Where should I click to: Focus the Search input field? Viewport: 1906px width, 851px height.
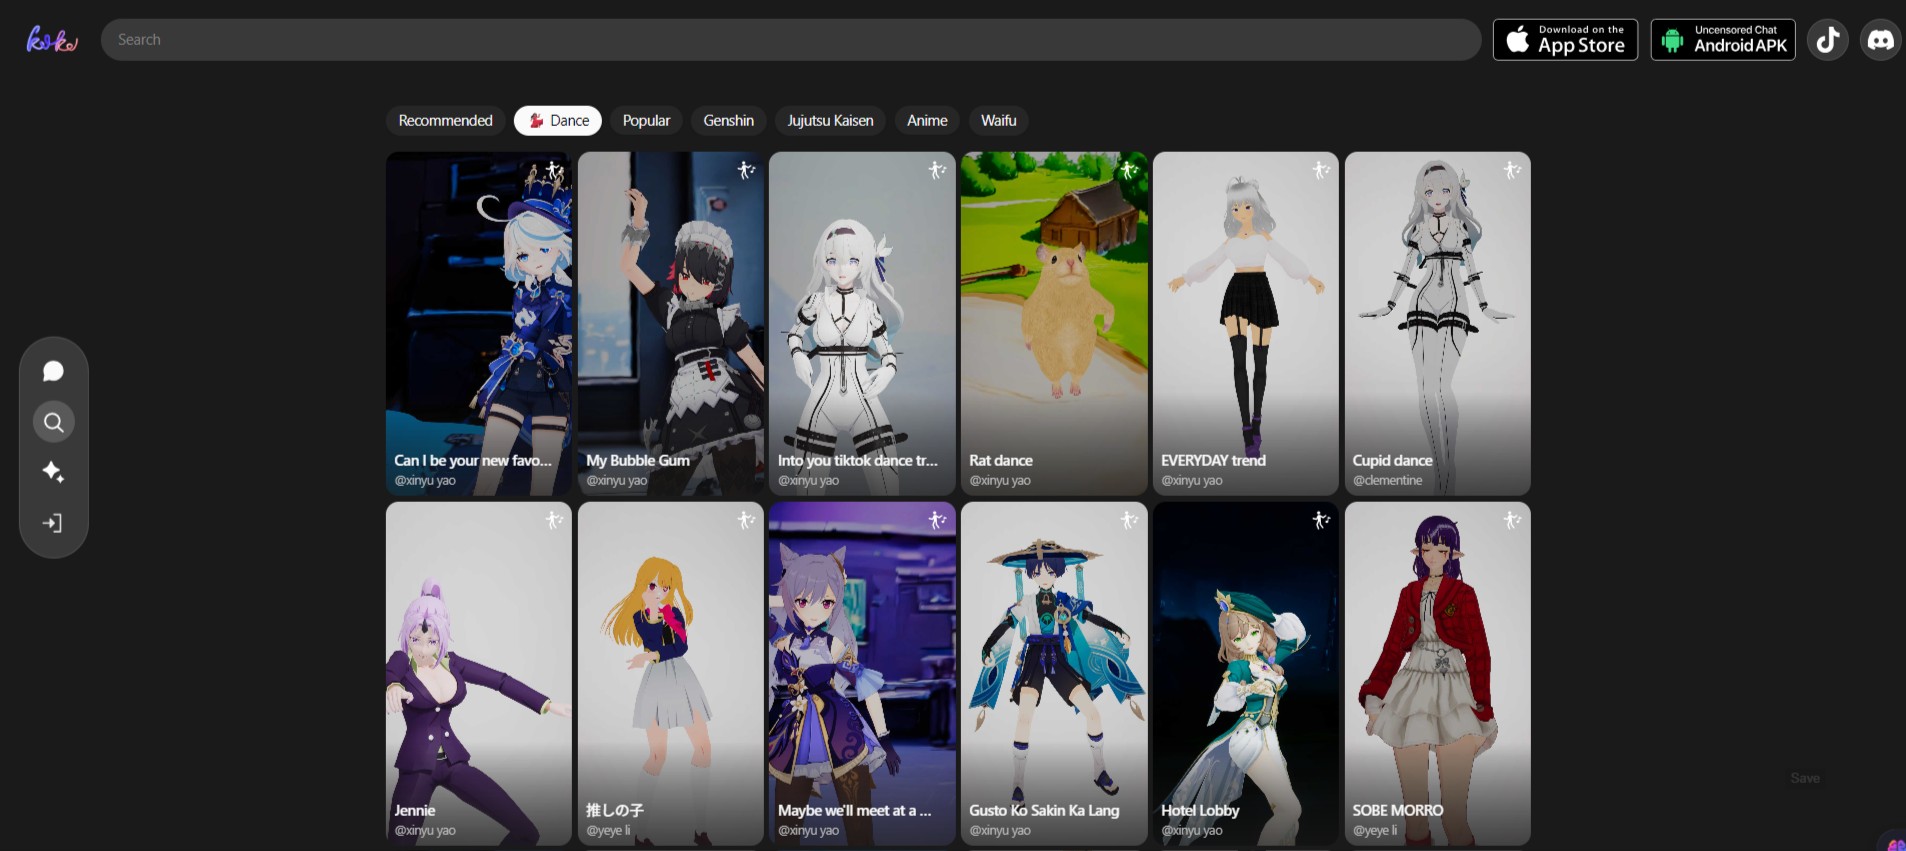coord(790,40)
